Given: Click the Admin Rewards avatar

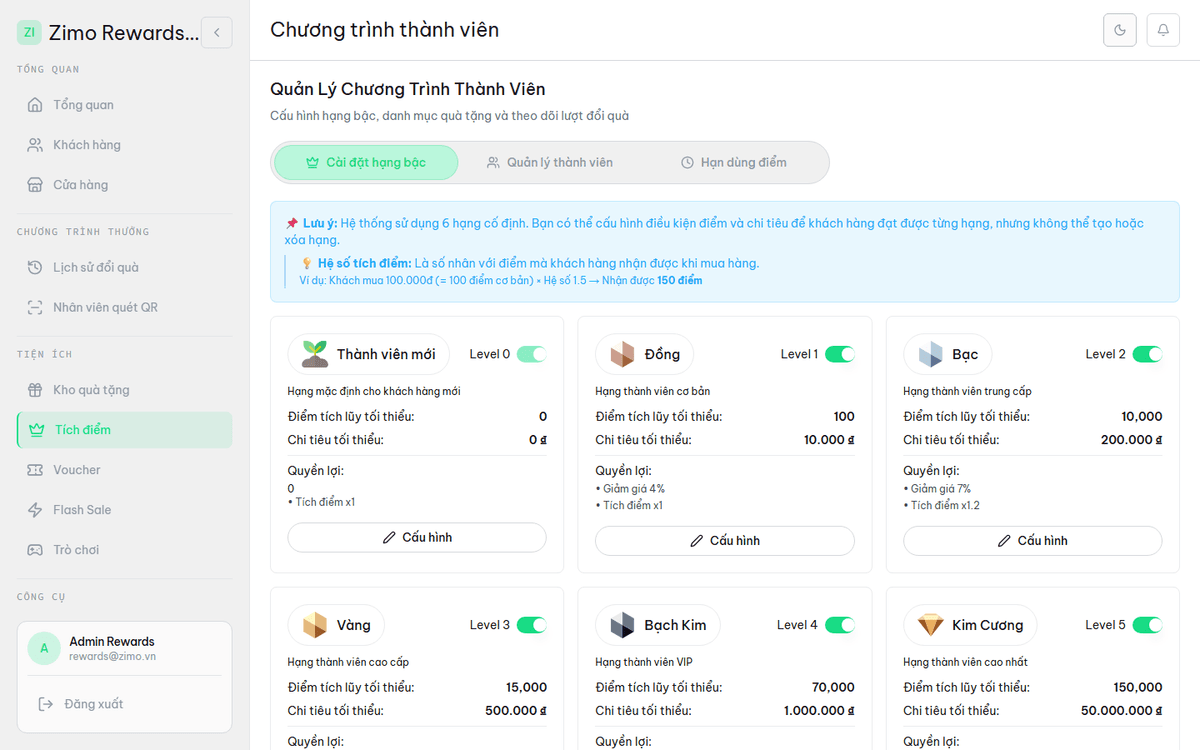Looking at the screenshot, I should 44,648.
